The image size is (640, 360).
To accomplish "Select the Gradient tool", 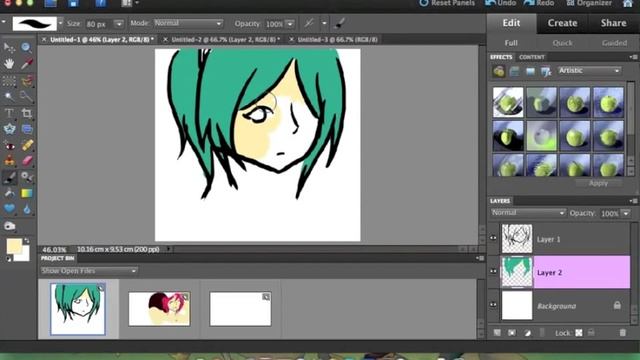I will pyautogui.click(x=26, y=193).
